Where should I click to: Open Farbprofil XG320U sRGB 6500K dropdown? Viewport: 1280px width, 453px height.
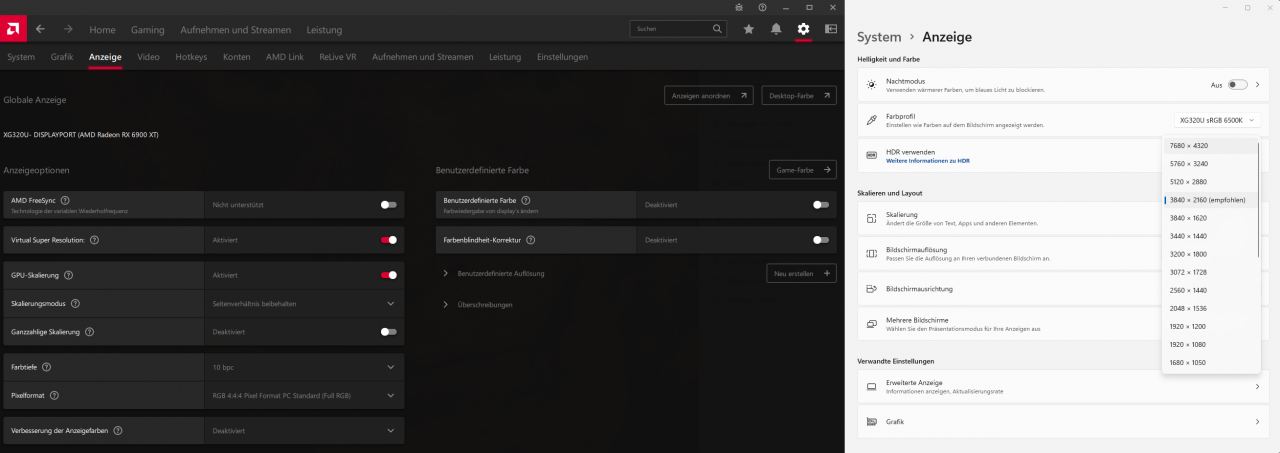1217,120
